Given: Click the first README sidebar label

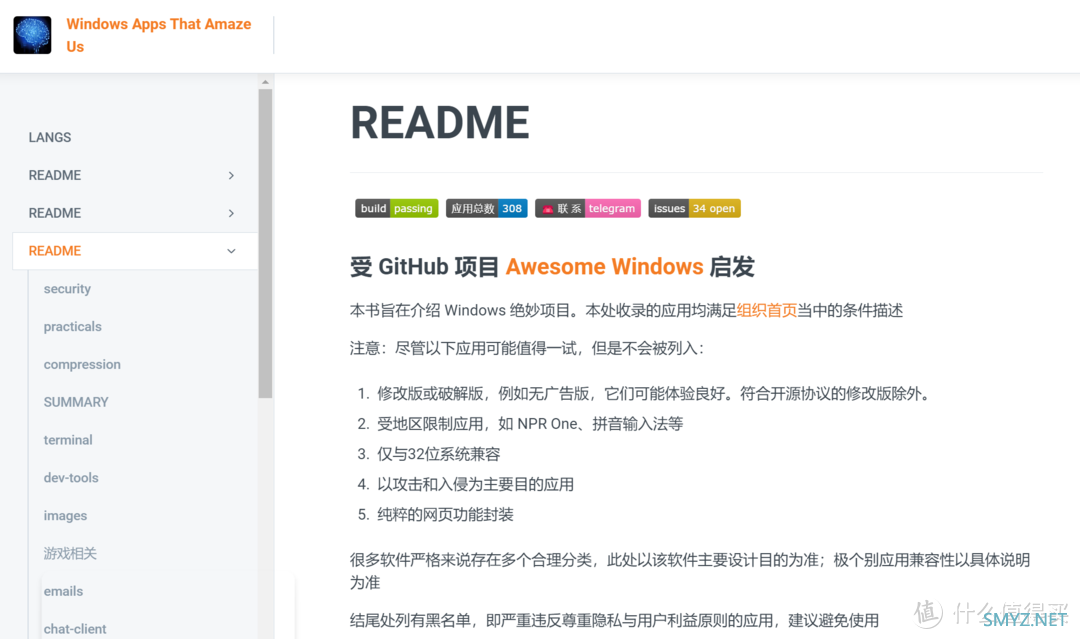Looking at the screenshot, I should [x=54, y=176].
